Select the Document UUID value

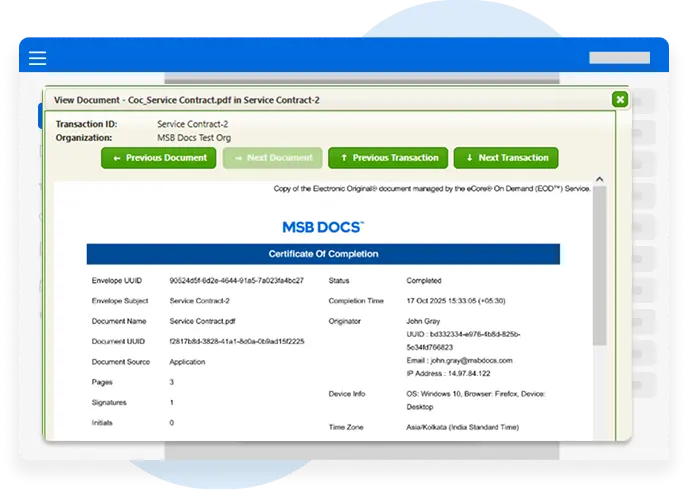237,341
